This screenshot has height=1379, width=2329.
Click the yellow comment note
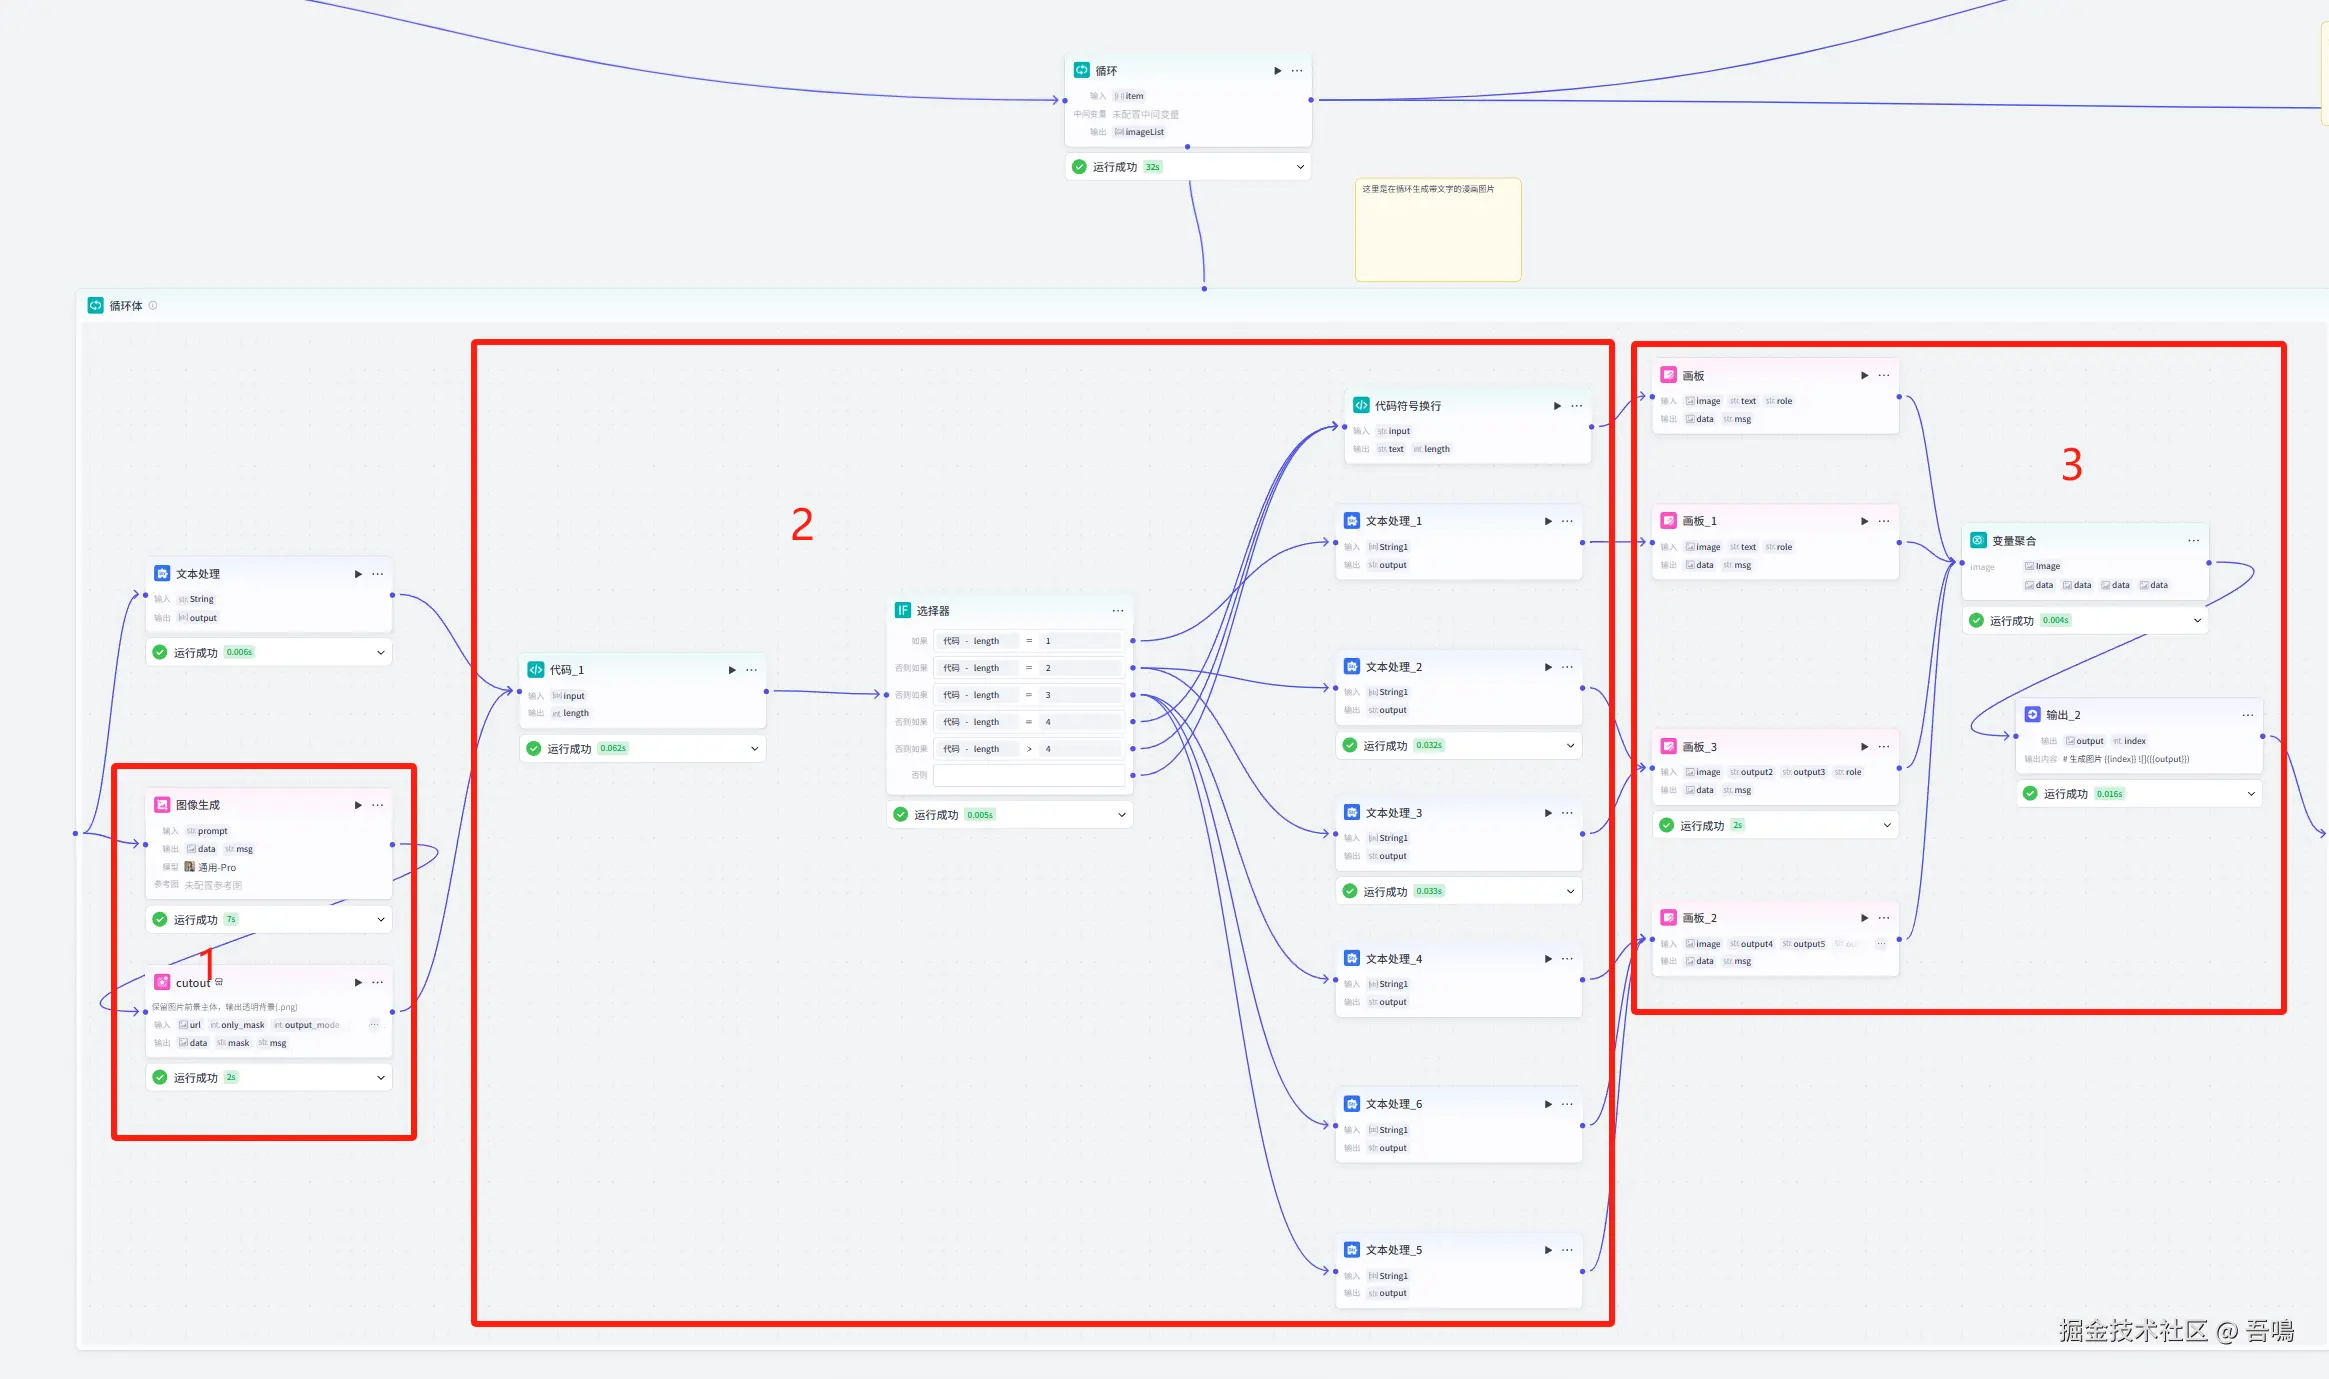pos(1437,230)
